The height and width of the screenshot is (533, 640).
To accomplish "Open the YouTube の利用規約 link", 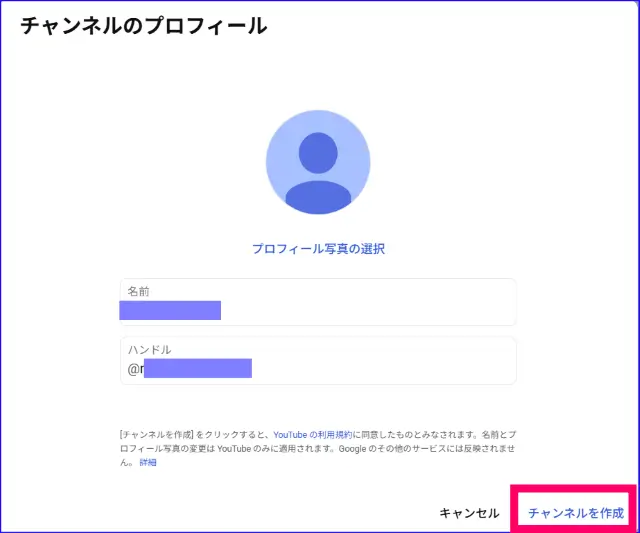I will point(311,436).
